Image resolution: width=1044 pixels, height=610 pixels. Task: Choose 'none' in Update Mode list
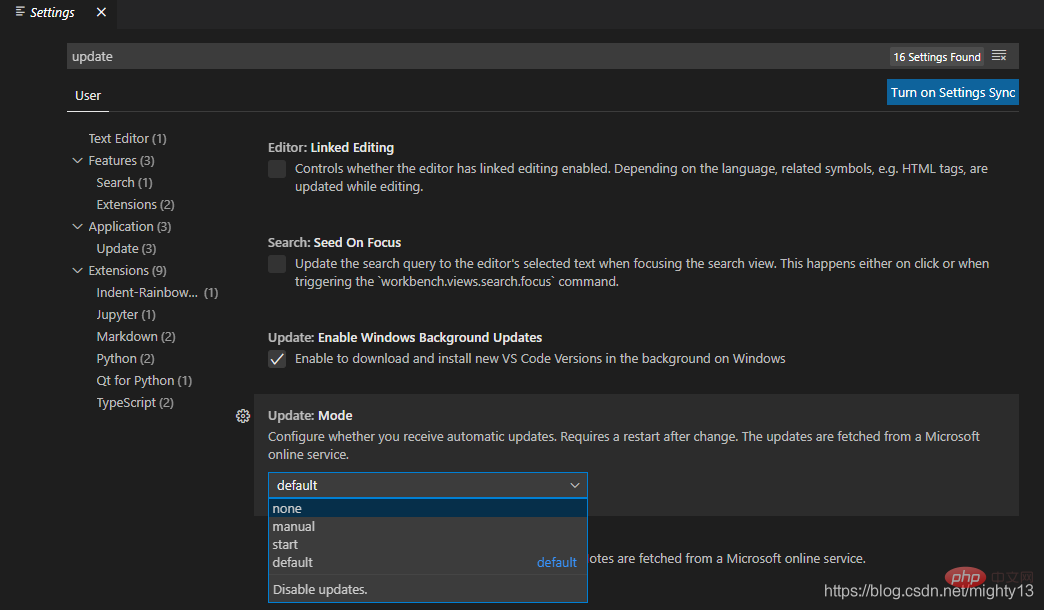coord(427,509)
